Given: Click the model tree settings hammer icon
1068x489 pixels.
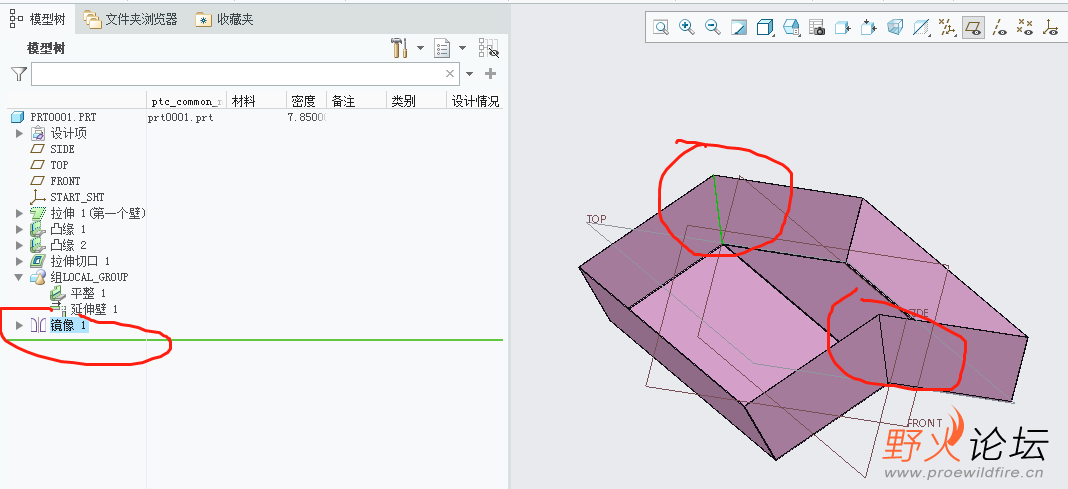Looking at the screenshot, I should click(x=399, y=48).
